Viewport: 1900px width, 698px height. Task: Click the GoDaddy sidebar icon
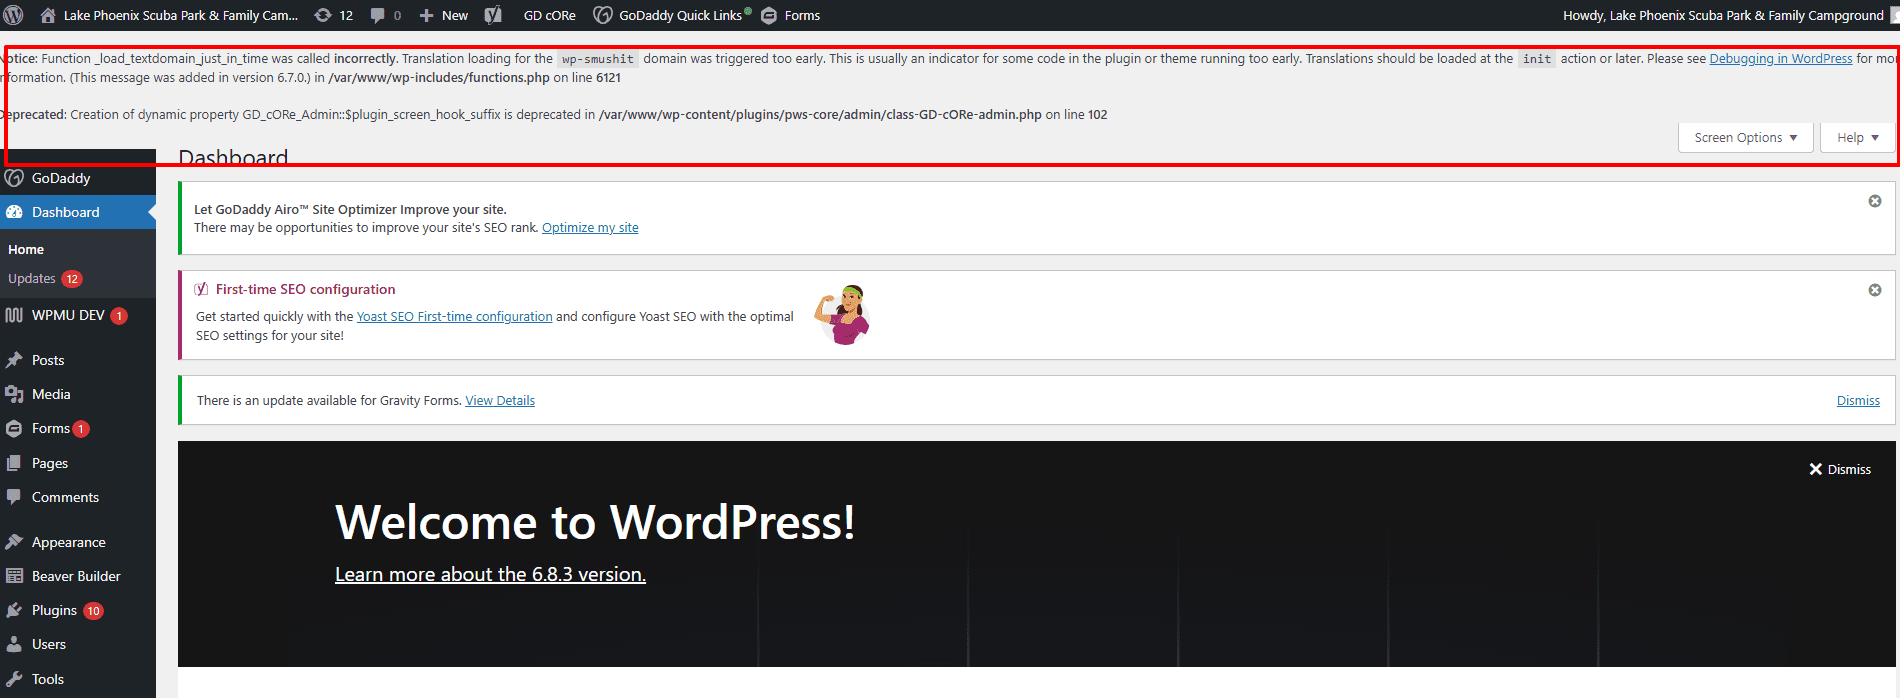[14, 178]
